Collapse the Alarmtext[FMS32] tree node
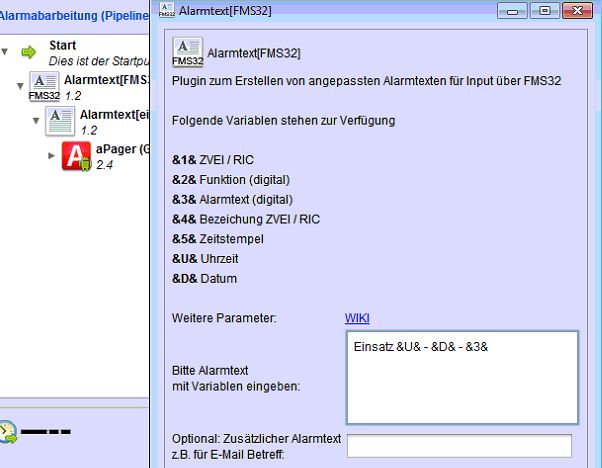Image resolution: width=602 pixels, height=468 pixels. [x=20, y=87]
